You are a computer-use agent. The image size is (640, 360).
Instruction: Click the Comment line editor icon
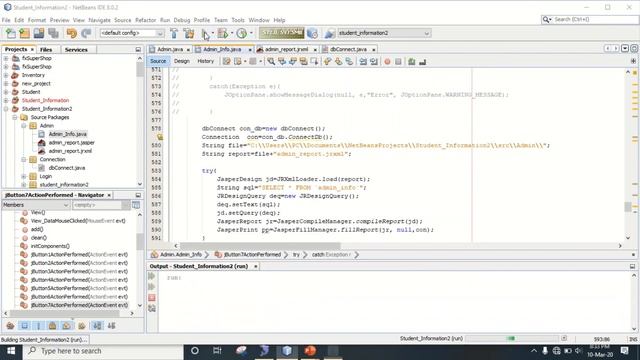[411, 61]
